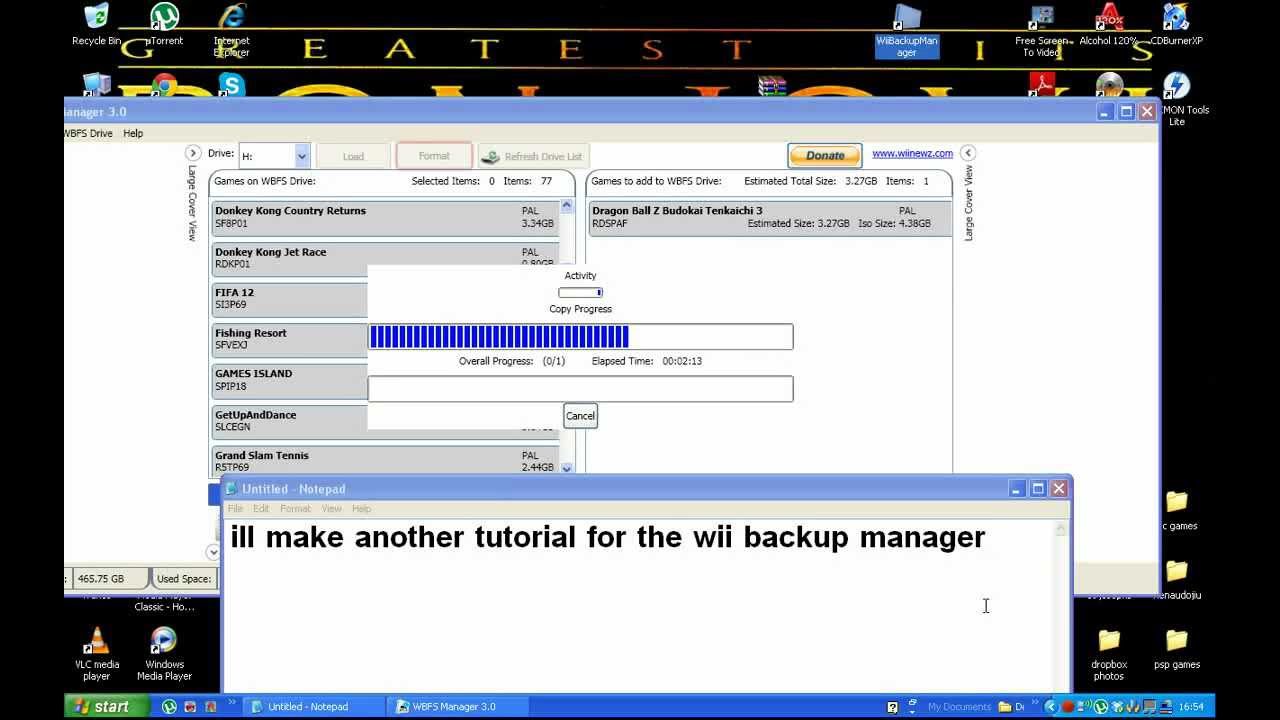Open the Help menu in WBFS Manager
Image resolution: width=1280 pixels, height=720 pixels.
click(x=133, y=133)
